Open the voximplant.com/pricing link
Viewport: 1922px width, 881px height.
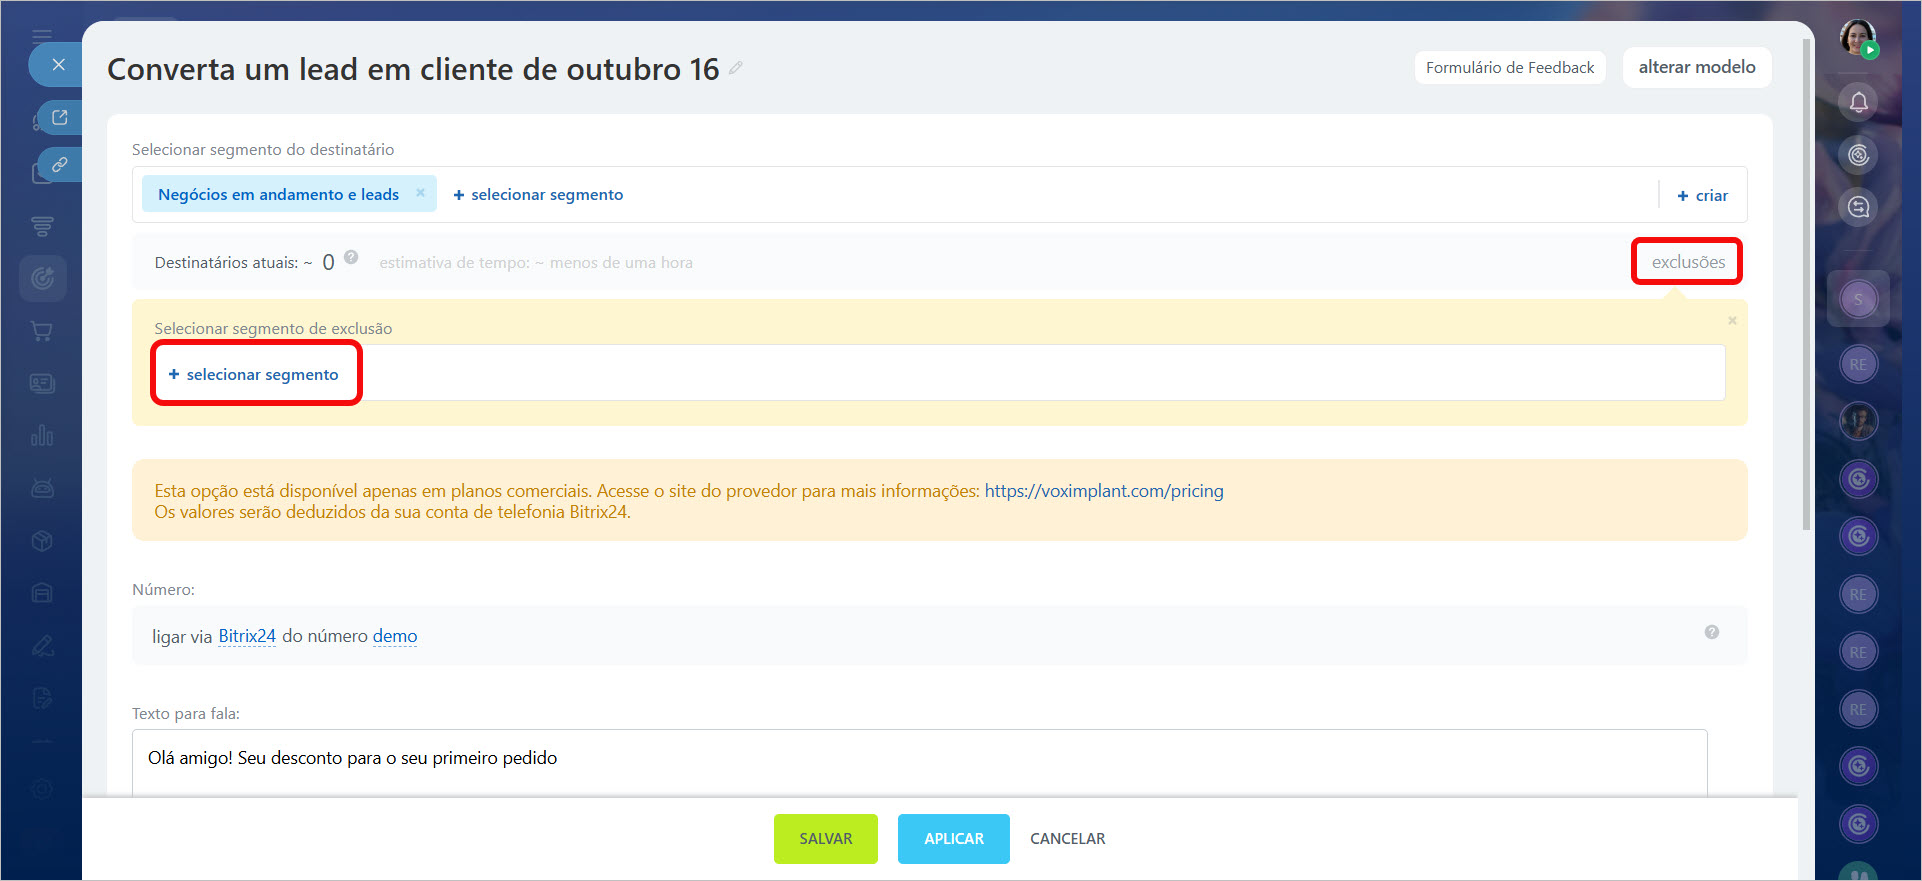1103,491
